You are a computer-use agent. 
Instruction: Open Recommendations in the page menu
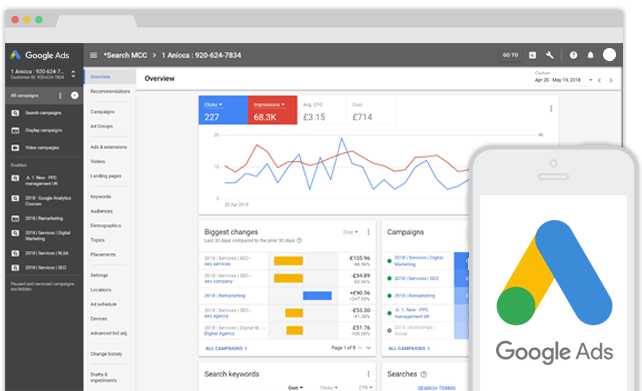[110, 91]
